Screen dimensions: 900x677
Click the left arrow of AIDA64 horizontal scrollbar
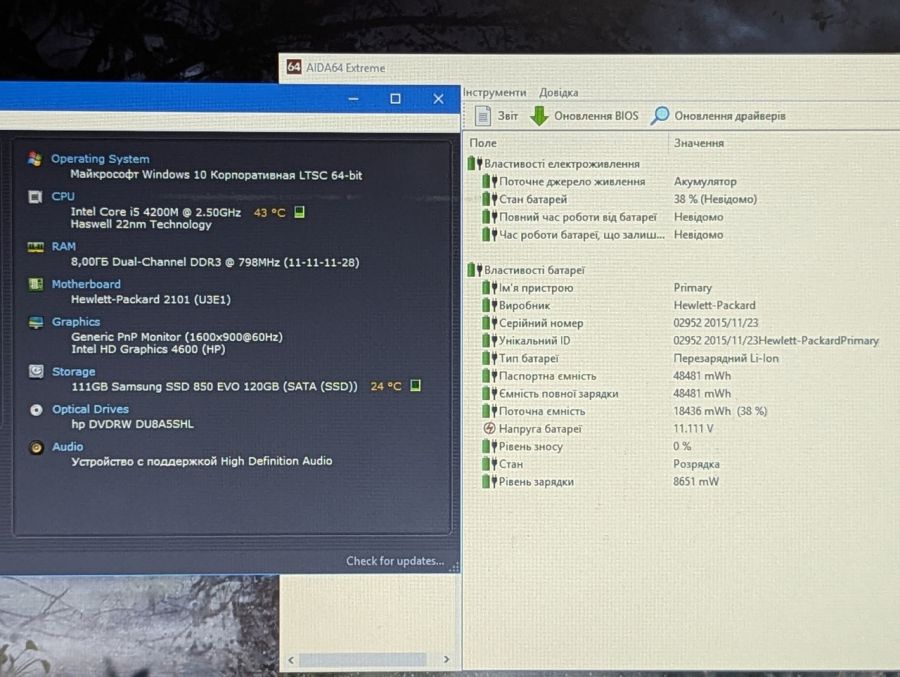click(x=291, y=660)
